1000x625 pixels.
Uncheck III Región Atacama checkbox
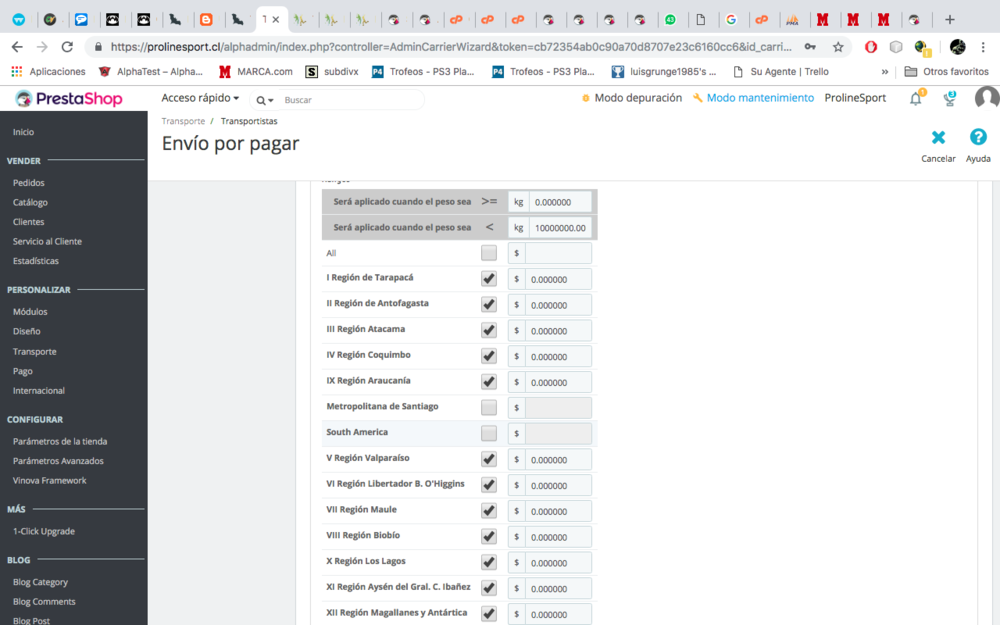489,330
